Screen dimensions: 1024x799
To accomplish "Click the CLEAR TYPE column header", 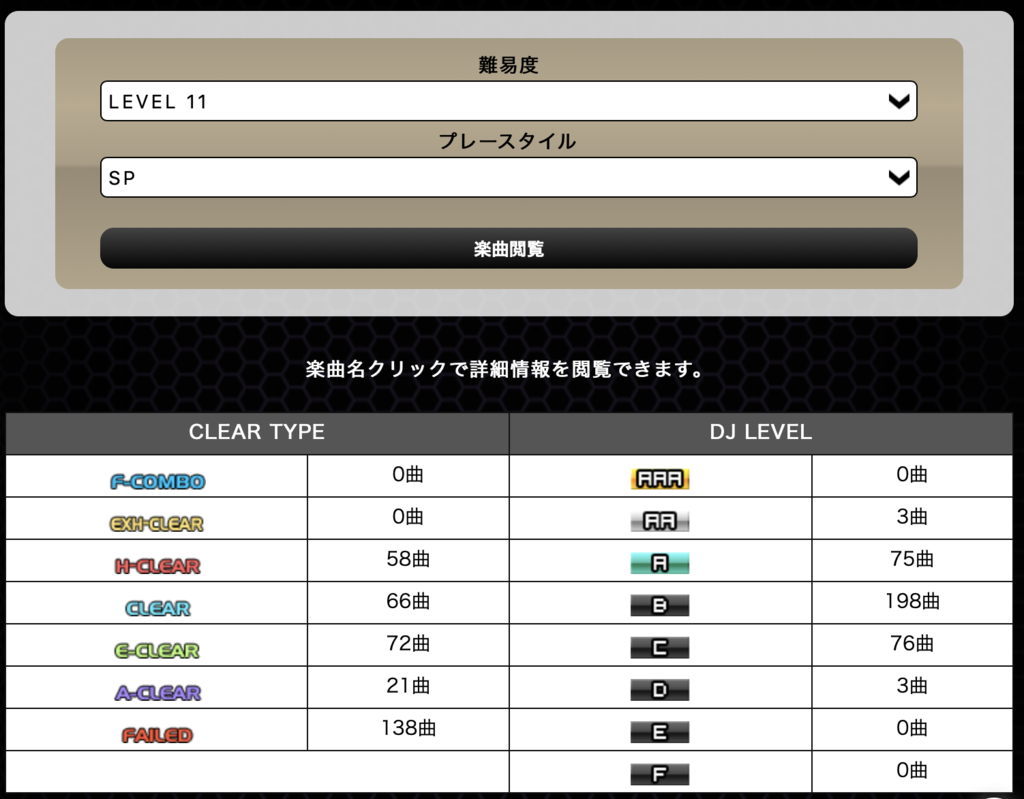I will (x=257, y=432).
